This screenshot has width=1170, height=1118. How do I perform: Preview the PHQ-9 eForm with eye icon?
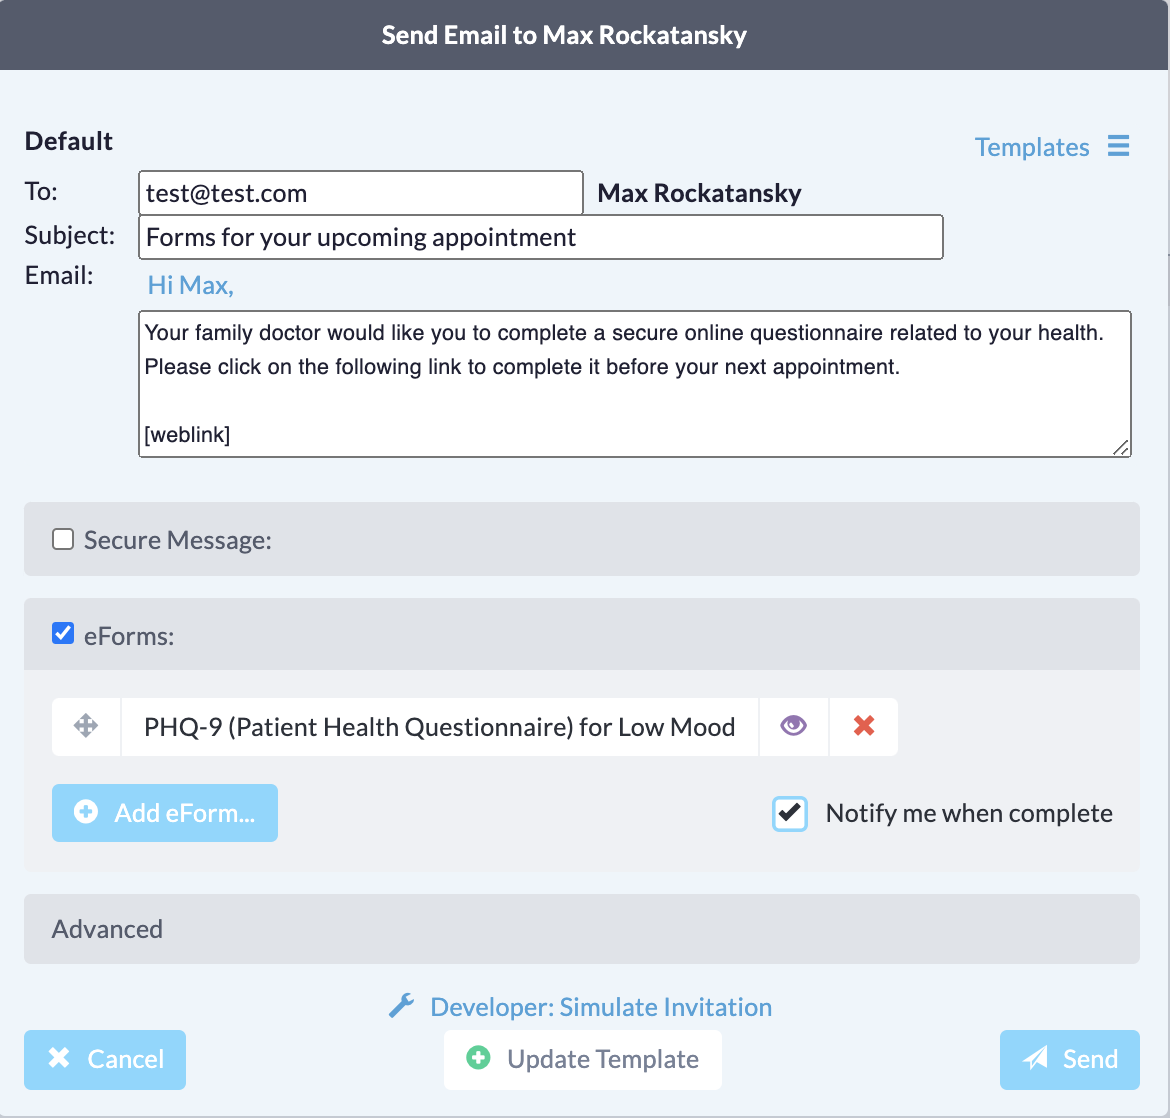tap(793, 726)
